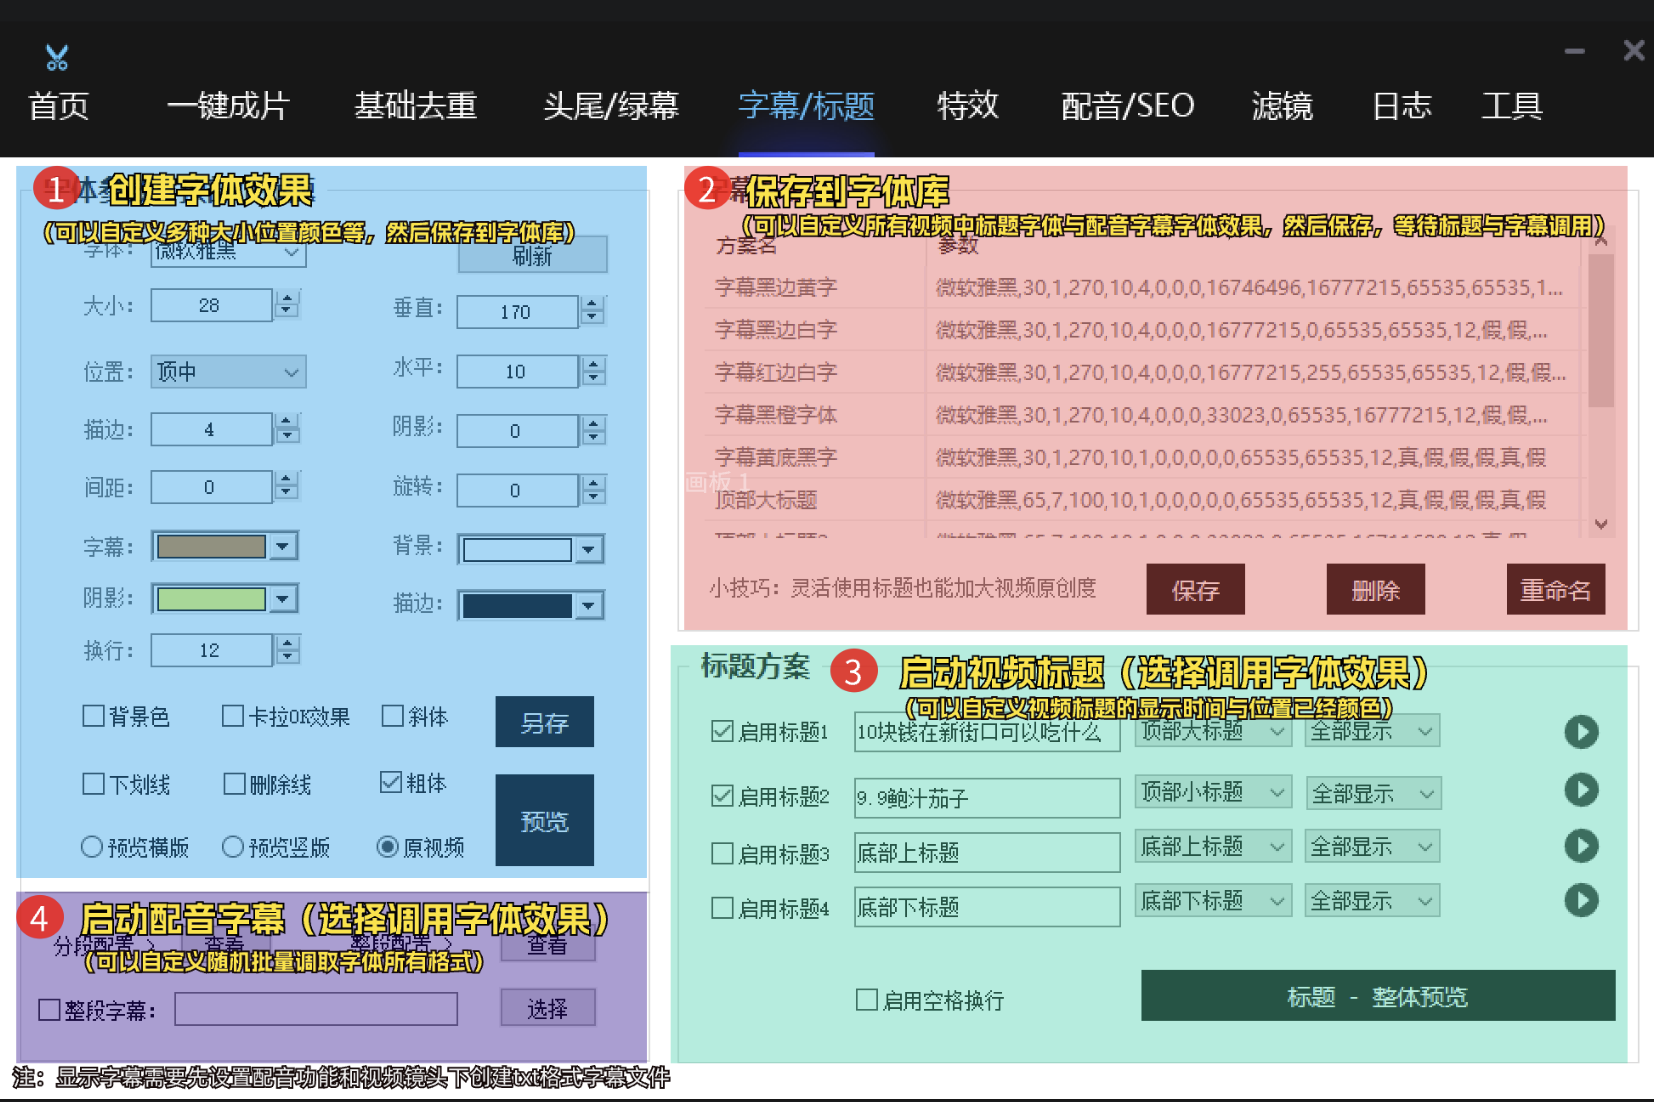Viewport: 1654px width, 1102px height.
Task: Decrease 垂直 value with down arrow
Action: click(593, 319)
